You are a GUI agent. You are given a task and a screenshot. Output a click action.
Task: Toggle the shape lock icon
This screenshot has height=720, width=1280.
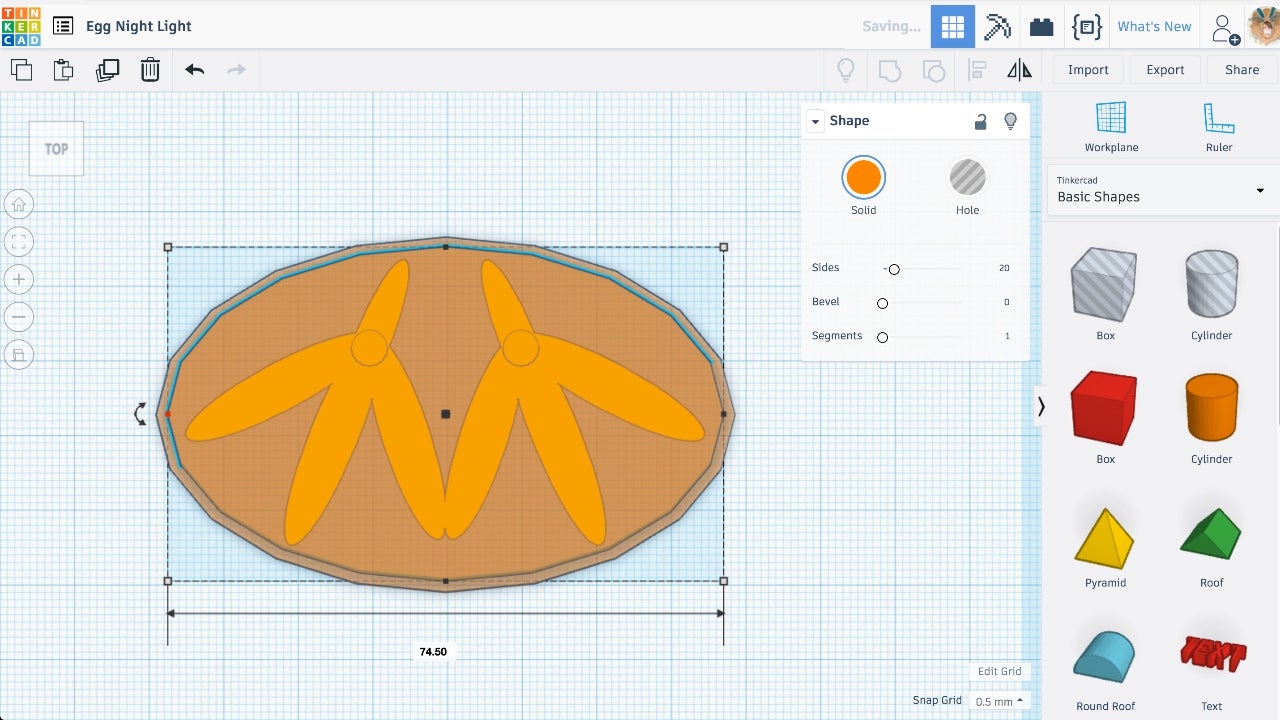(x=980, y=121)
